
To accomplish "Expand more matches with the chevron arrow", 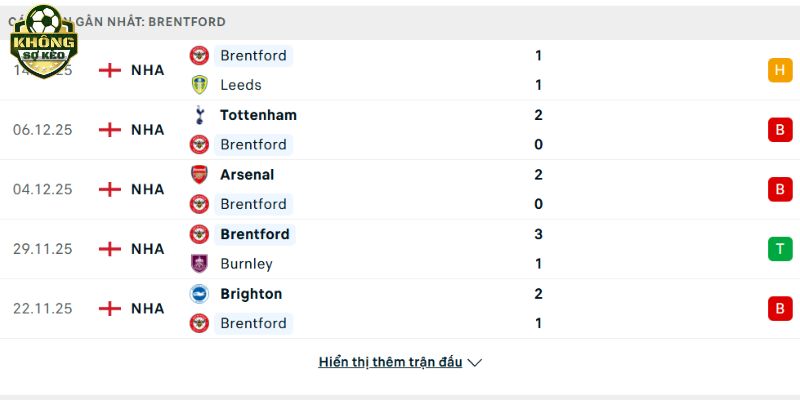I will [x=475, y=362].
